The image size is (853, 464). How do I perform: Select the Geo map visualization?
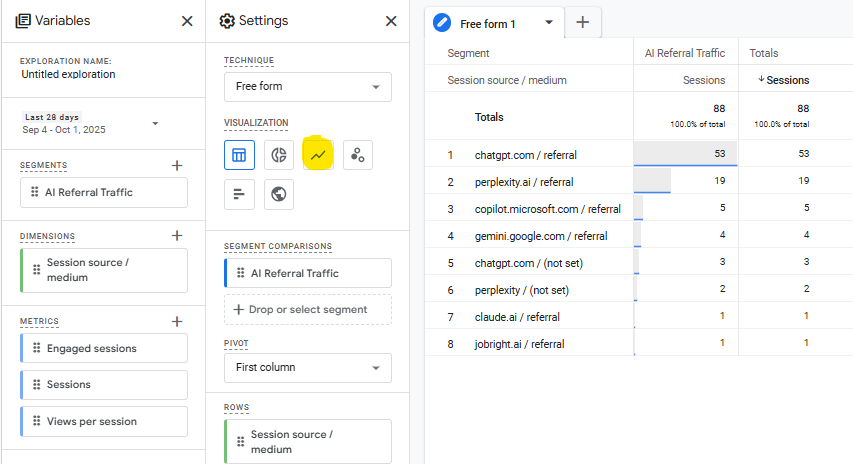pyautogui.click(x=279, y=194)
